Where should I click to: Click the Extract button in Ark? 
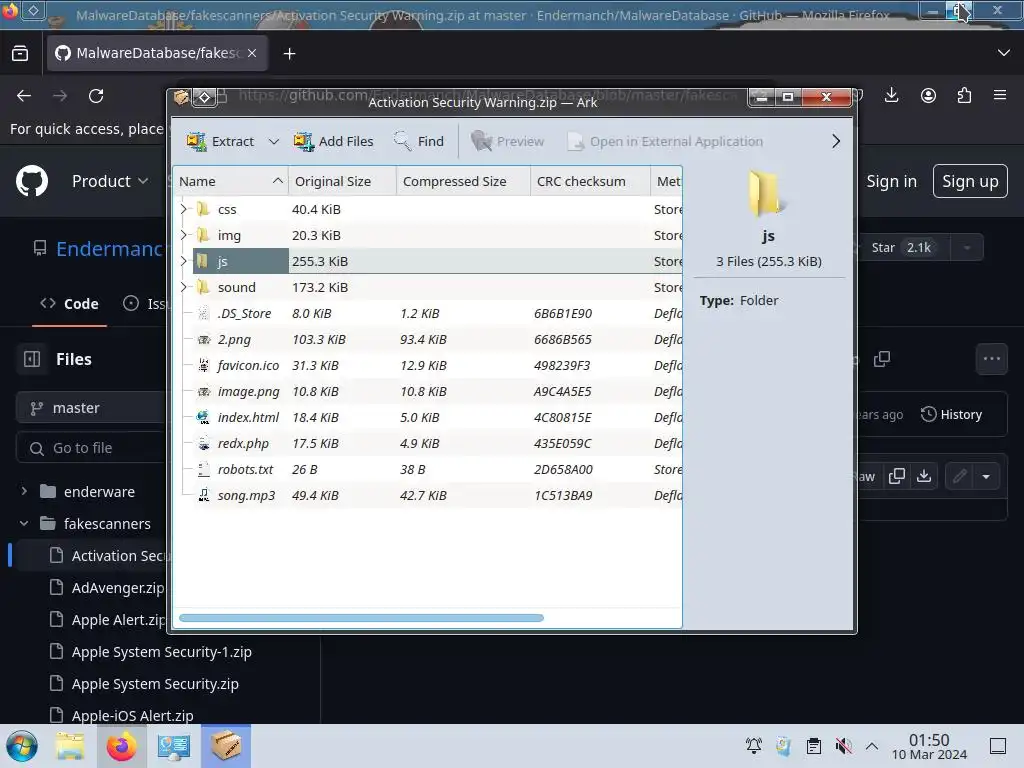click(220, 141)
